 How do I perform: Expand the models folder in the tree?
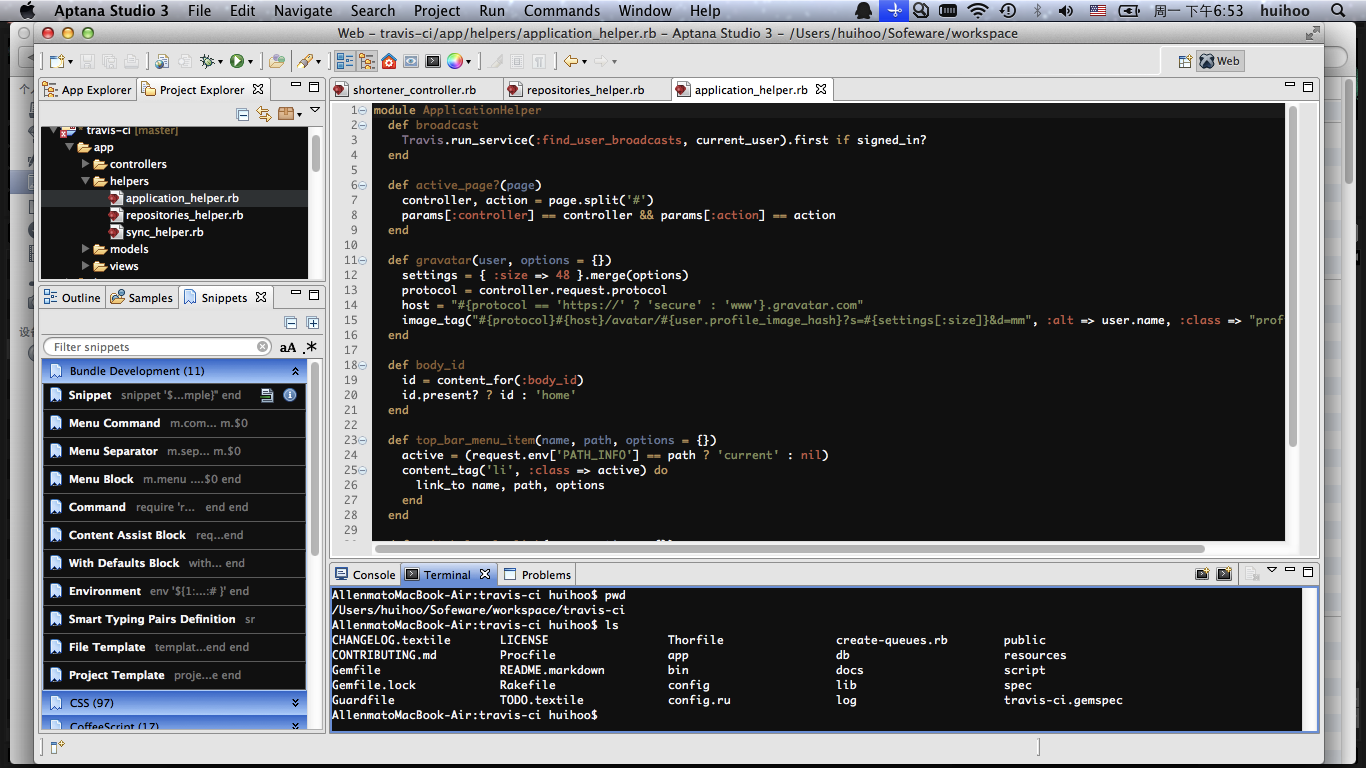(86, 249)
